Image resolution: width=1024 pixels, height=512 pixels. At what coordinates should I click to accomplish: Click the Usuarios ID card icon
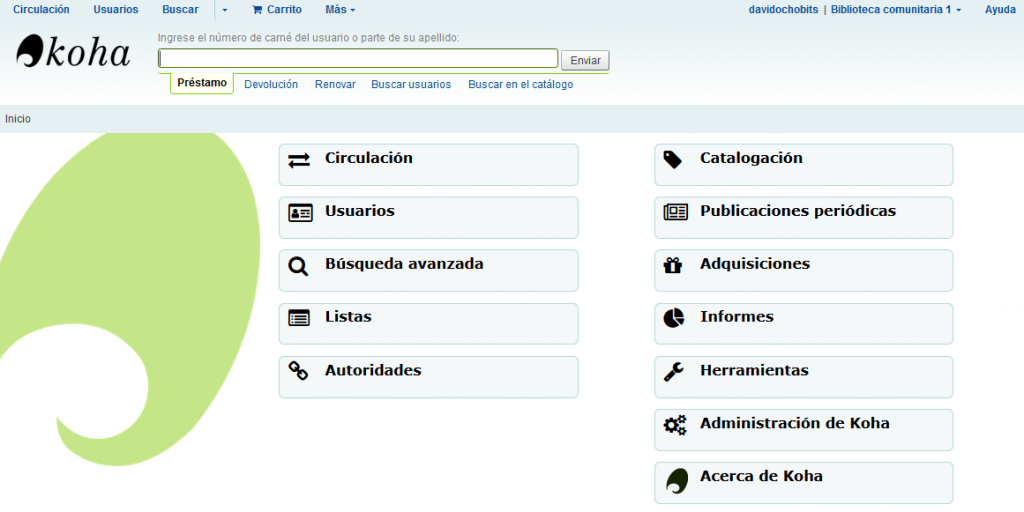(x=300, y=213)
